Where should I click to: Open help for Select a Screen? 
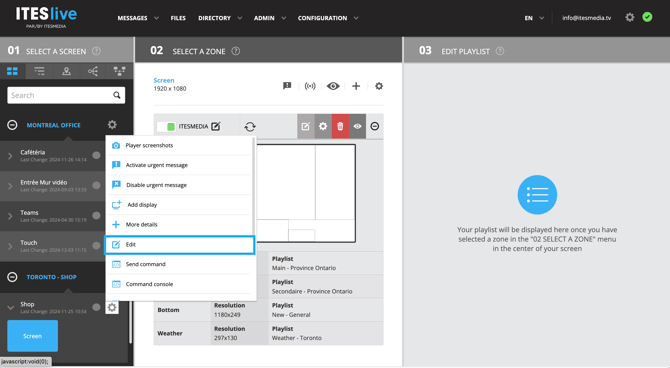coord(97,51)
